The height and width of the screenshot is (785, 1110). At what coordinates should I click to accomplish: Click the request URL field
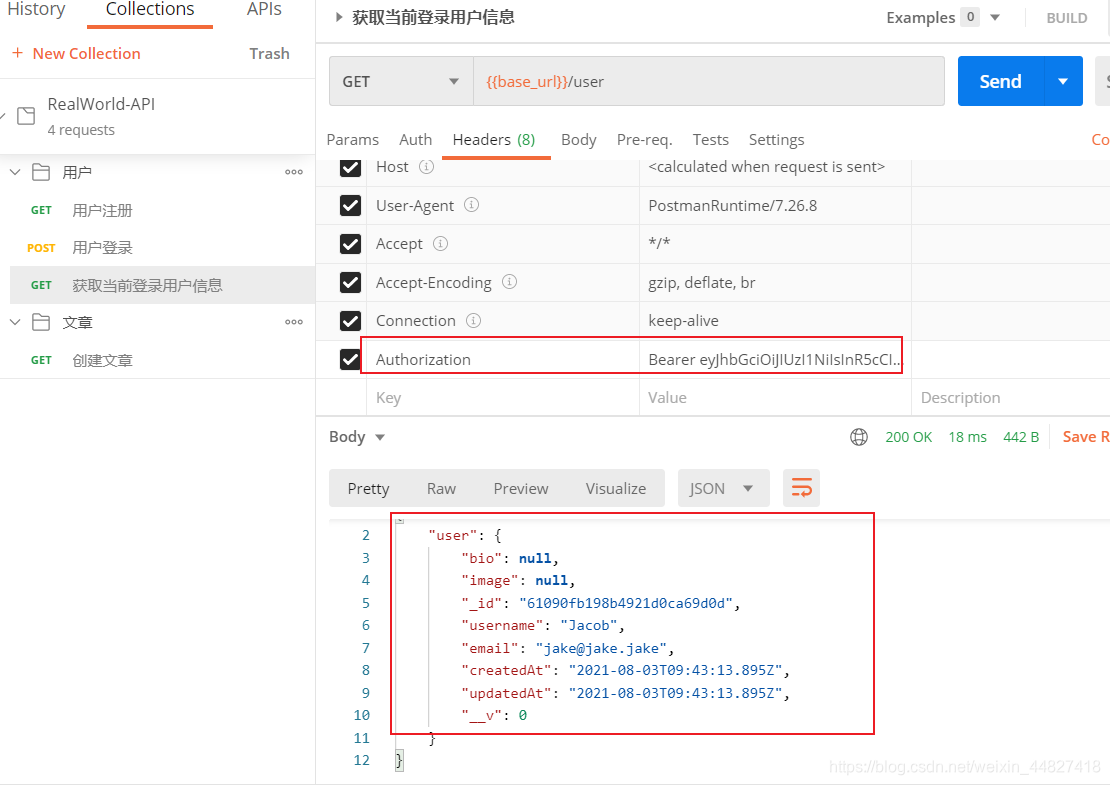pos(709,81)
